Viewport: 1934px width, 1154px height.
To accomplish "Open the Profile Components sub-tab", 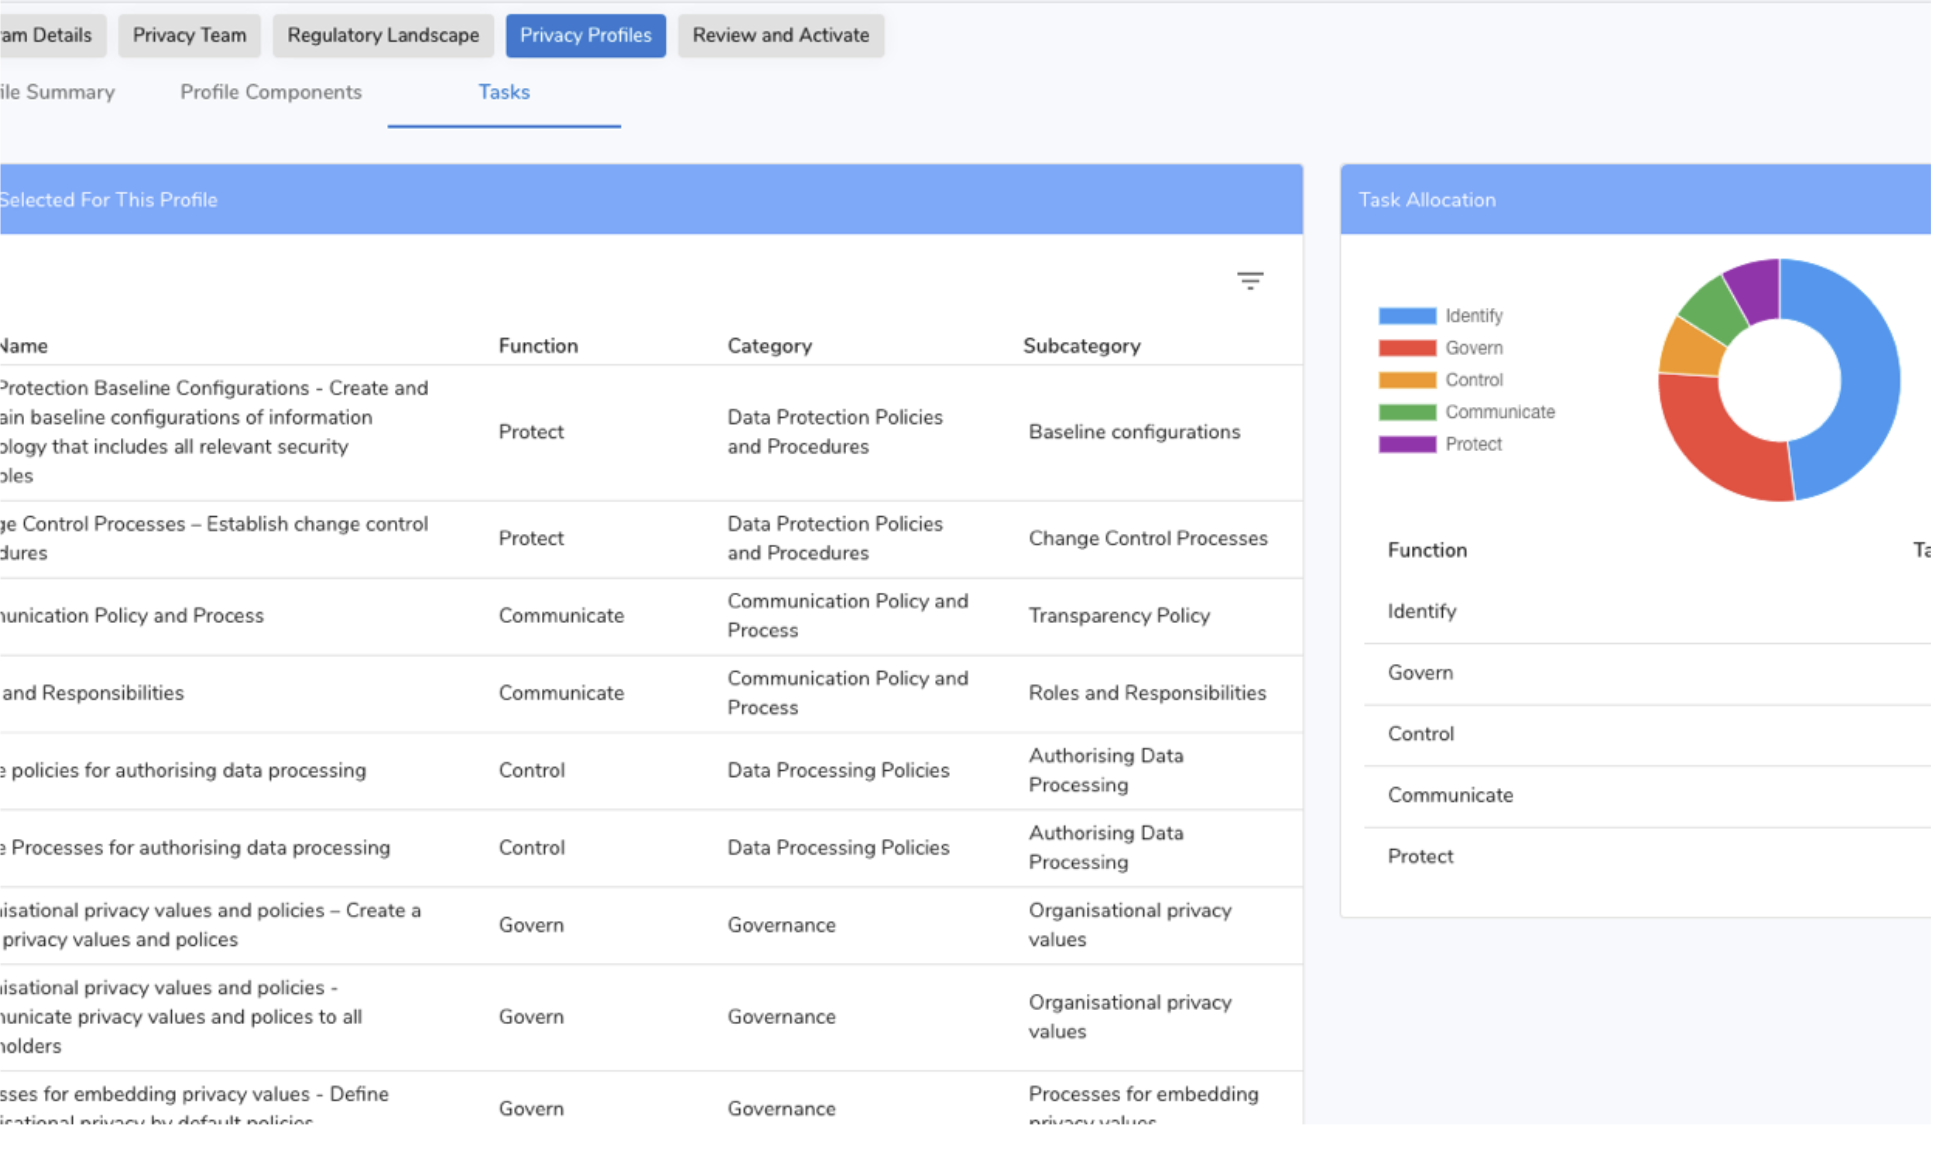I will pos(271,92).
